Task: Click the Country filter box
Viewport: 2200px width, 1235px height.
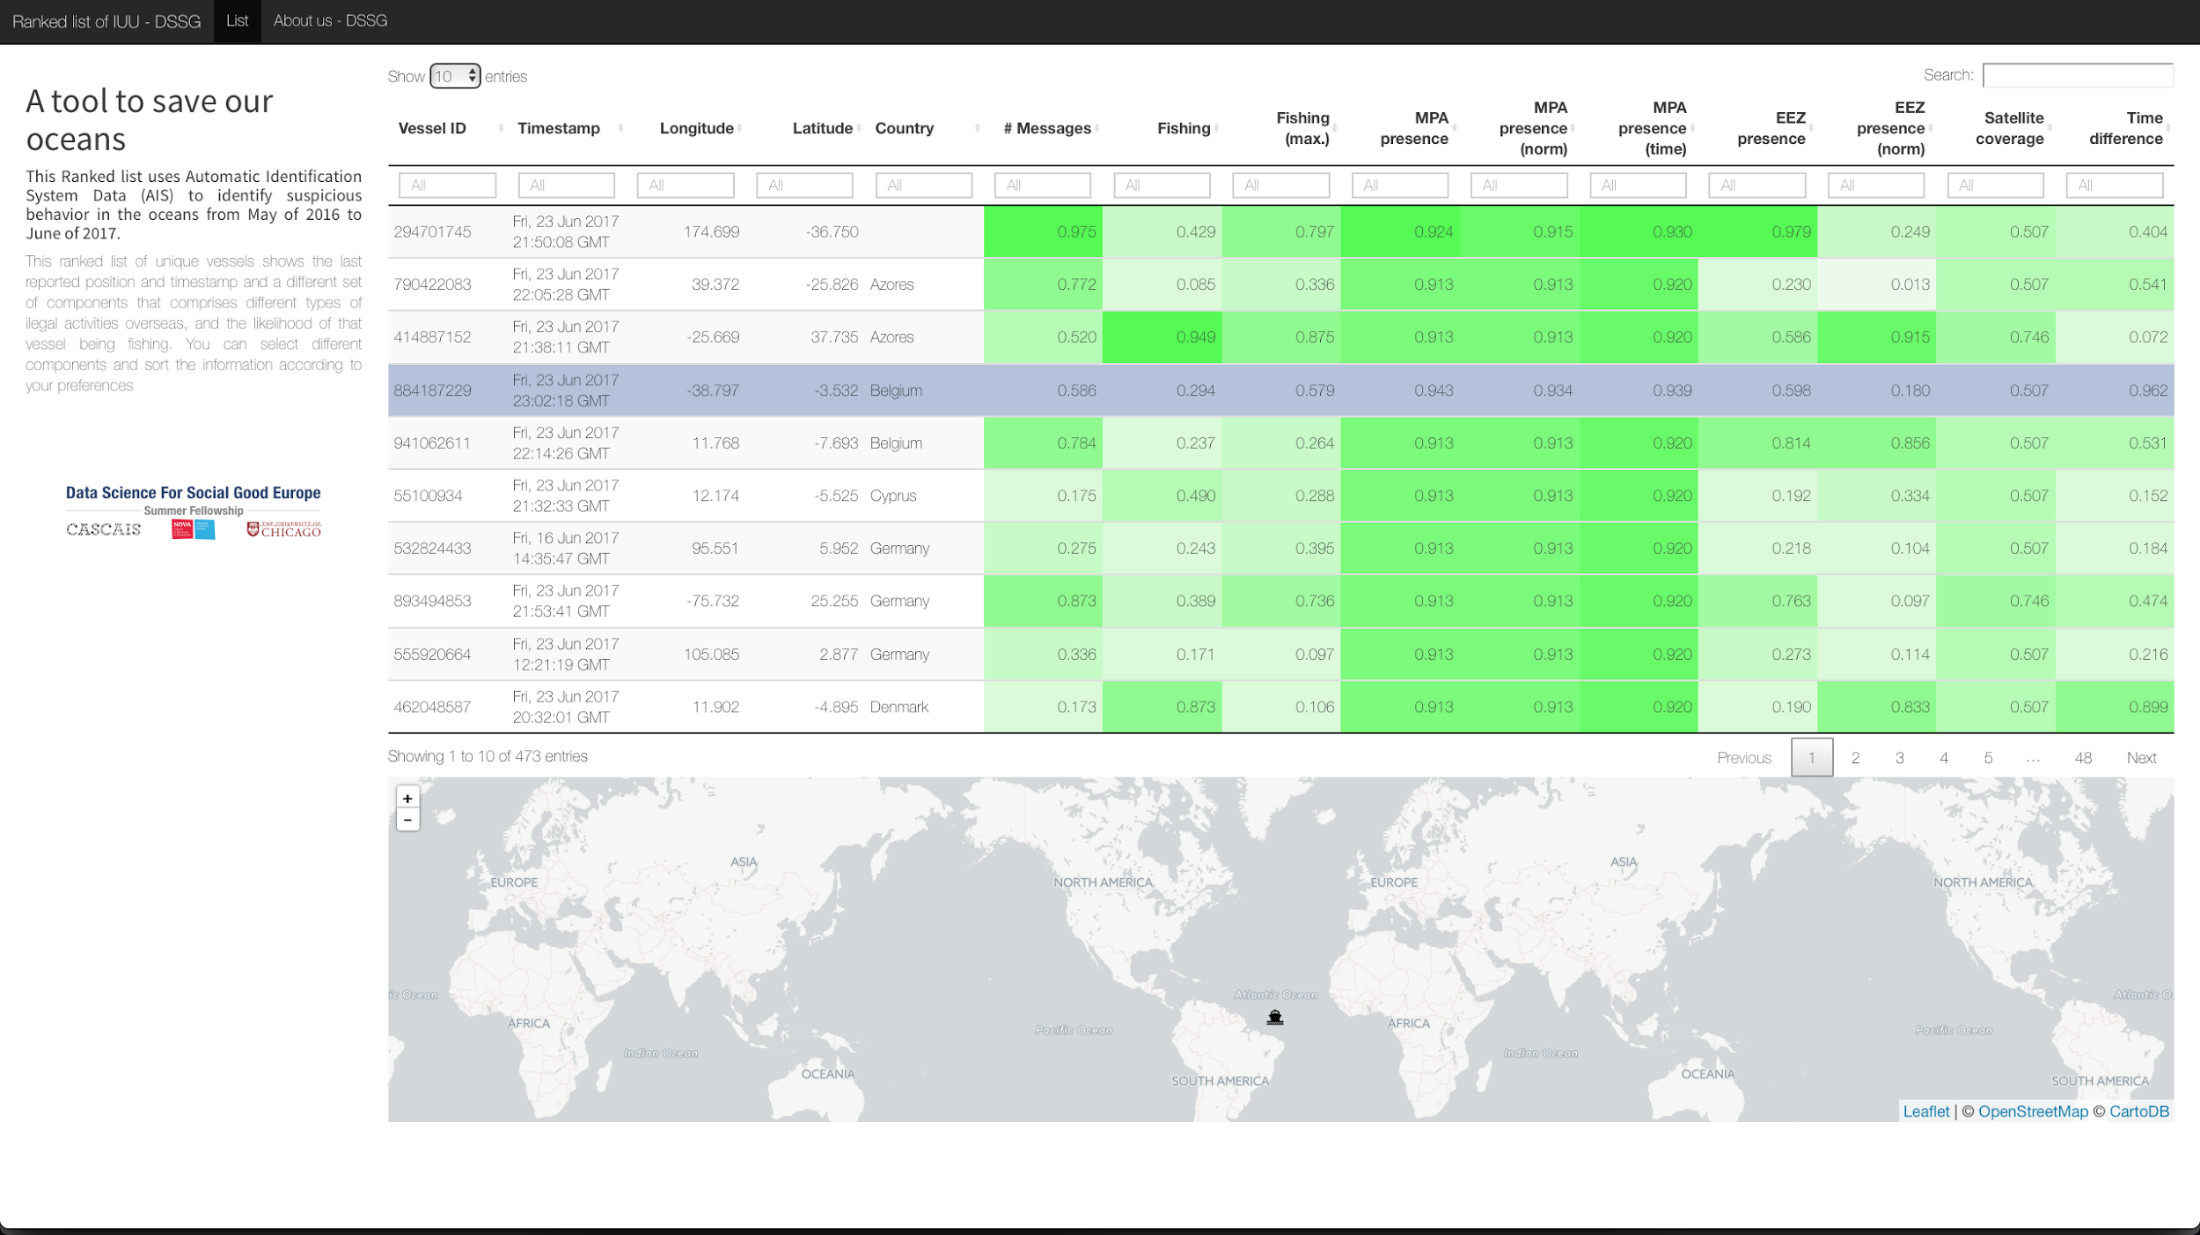Action: pyautogui.click(x=924, y=185)
